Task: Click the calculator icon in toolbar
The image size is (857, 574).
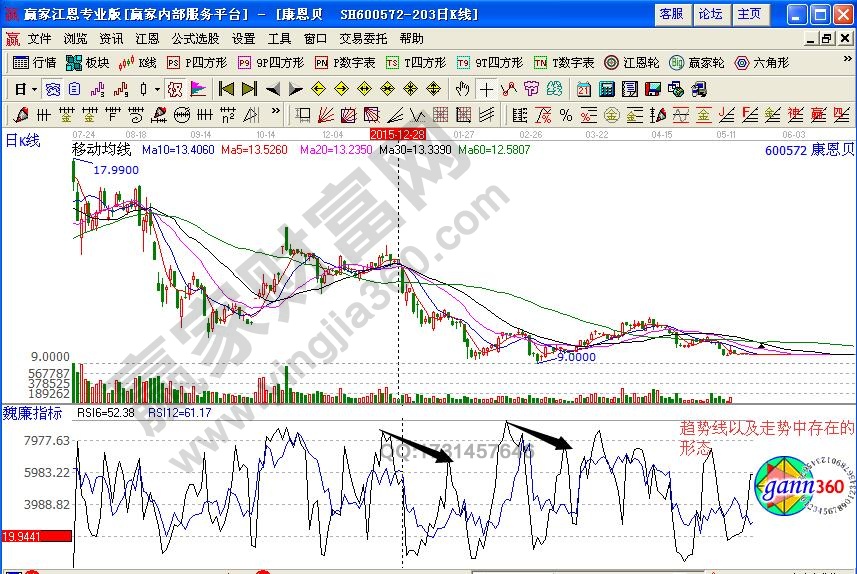Action: (605, 88)
